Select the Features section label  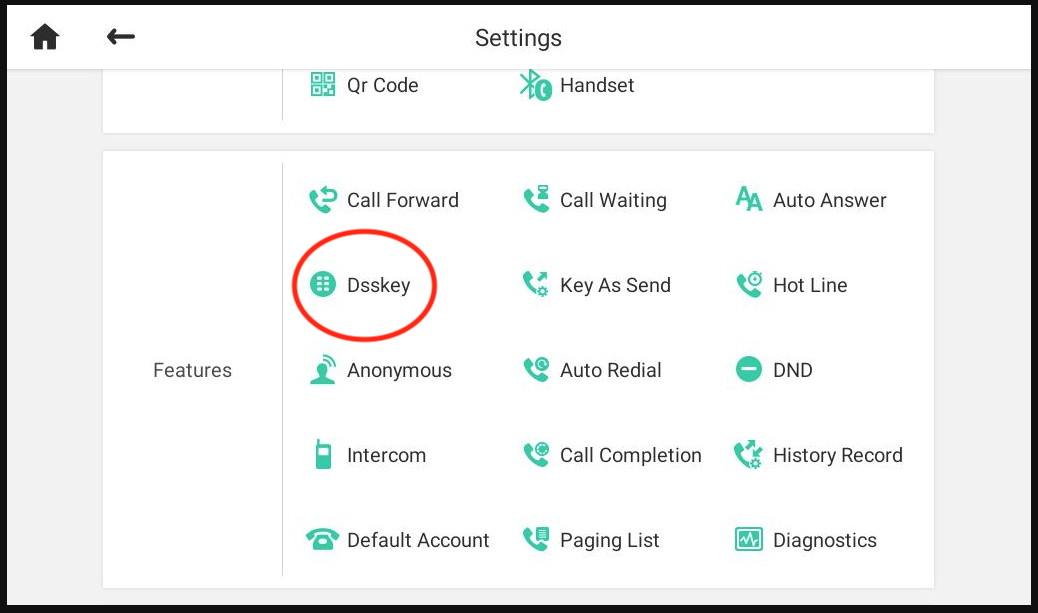(193, 370)
